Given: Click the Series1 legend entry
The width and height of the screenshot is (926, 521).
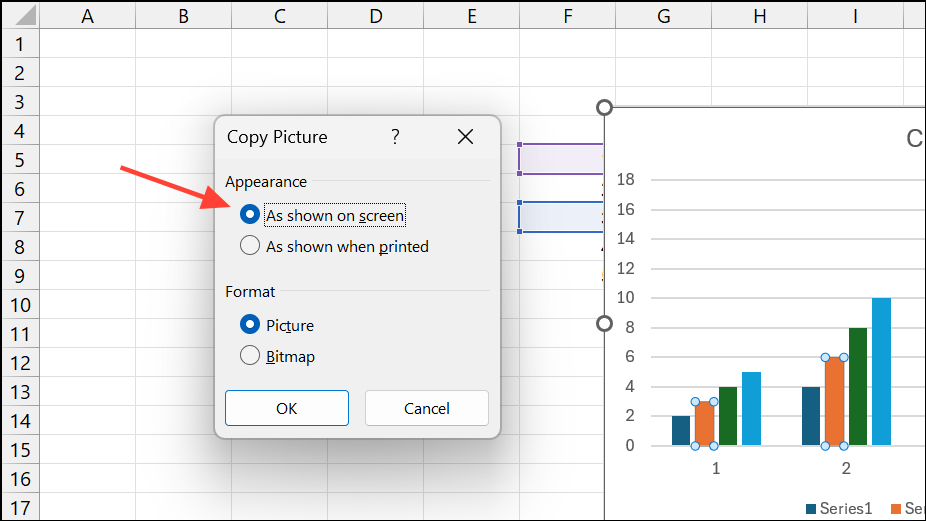Looking at the screenshot, I should click(838, 509).
